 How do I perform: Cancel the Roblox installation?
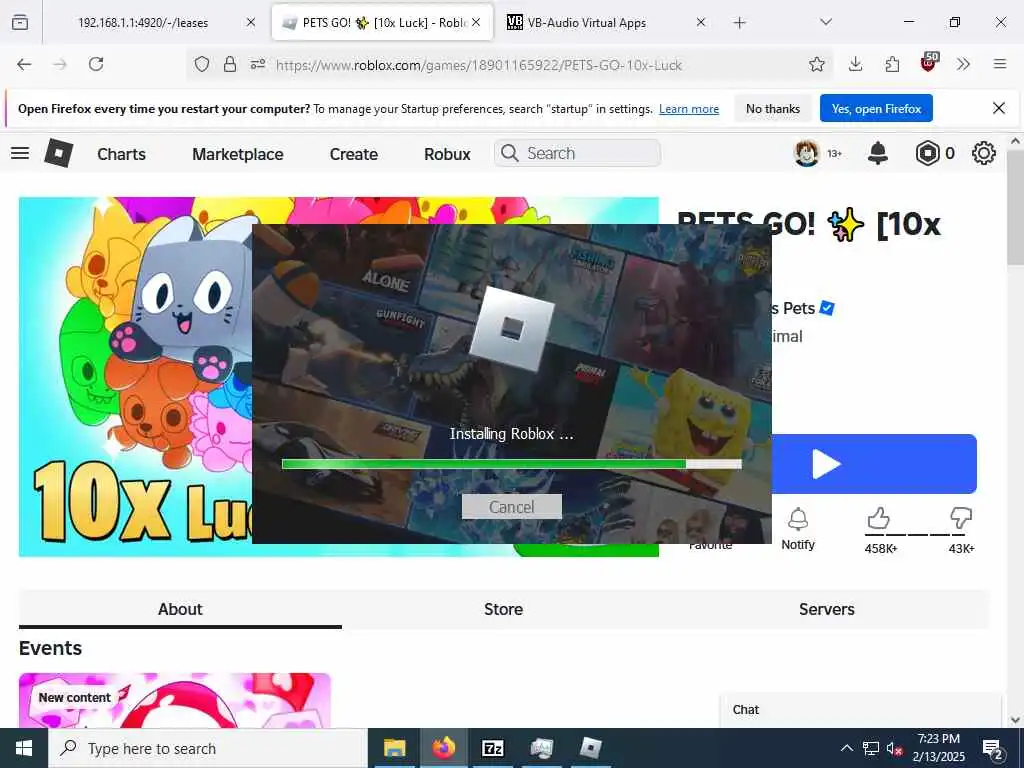tap(511, 507)
